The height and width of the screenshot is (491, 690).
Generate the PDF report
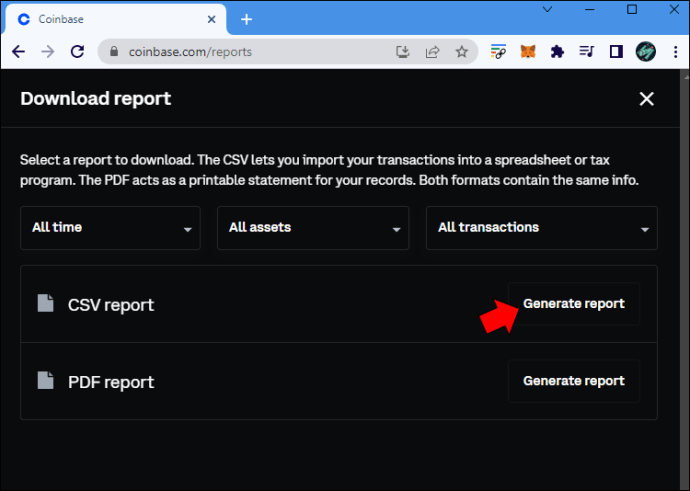(x=574, y=381)
